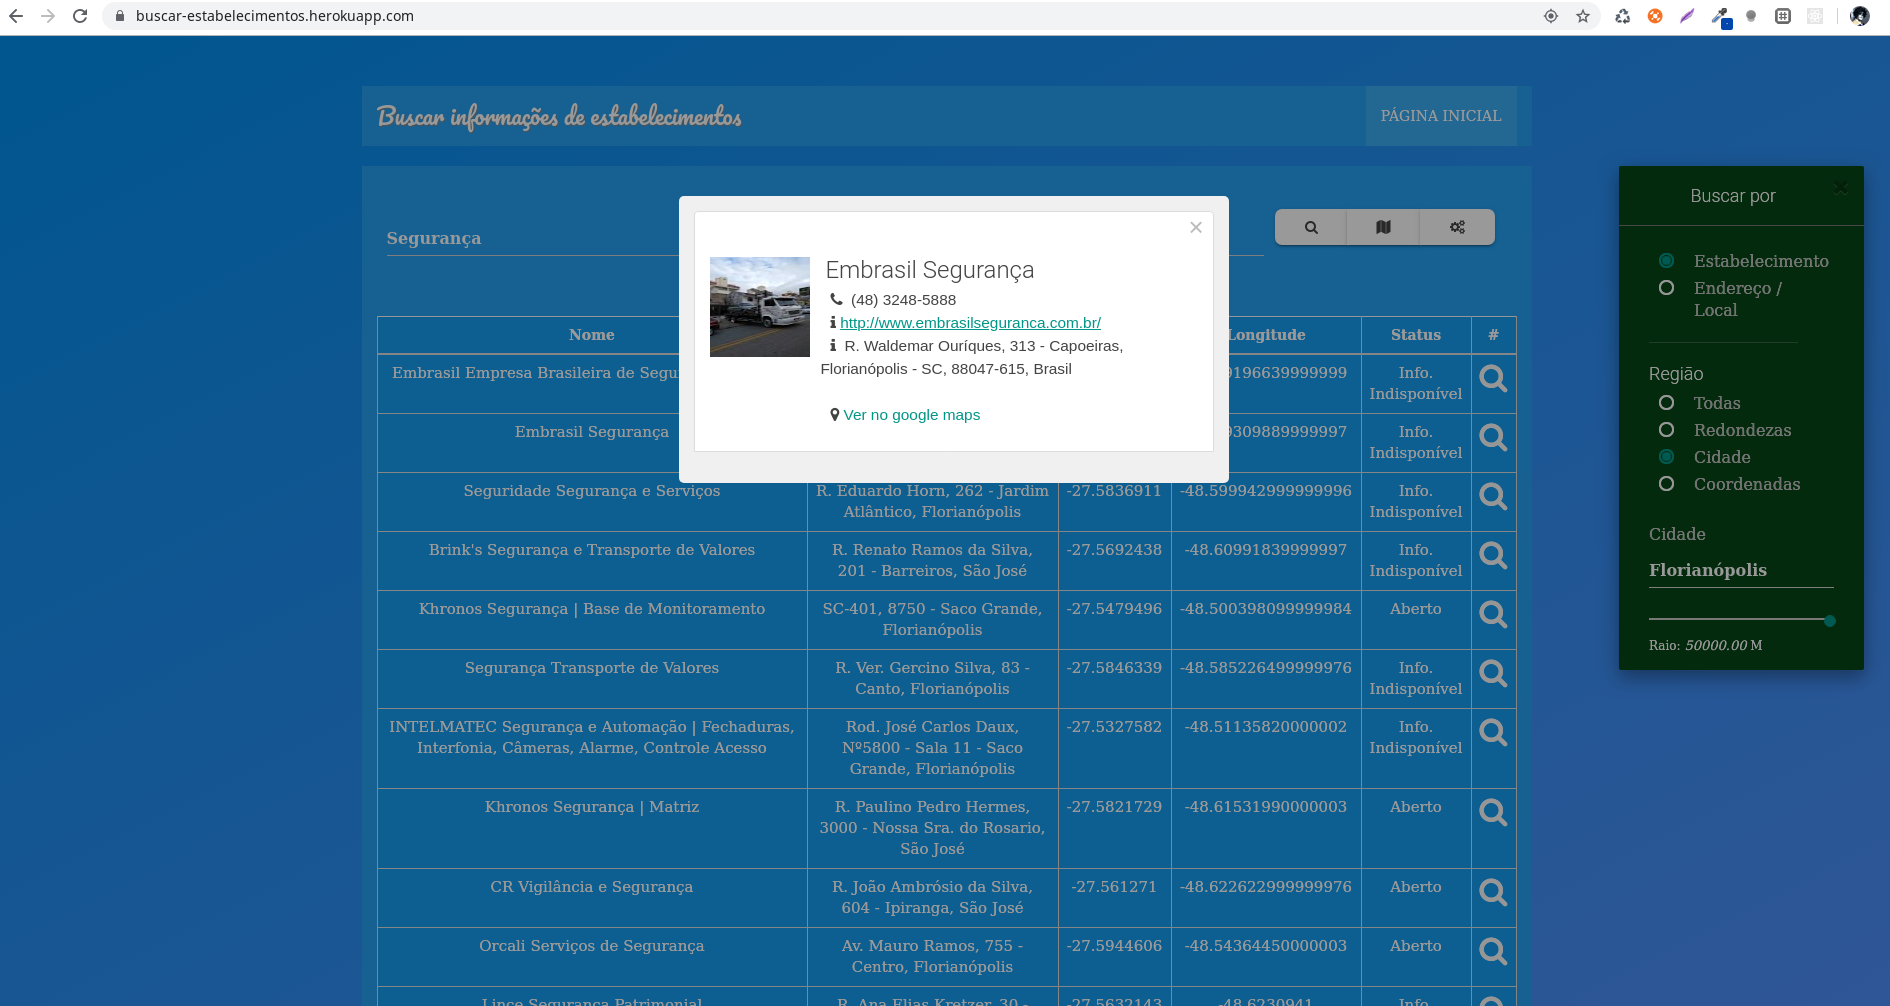Click the search magnifier button in toolbar
The height and width of the screenshot is (1006, 1890).
pyautogui.click(x=1311, y=227)
